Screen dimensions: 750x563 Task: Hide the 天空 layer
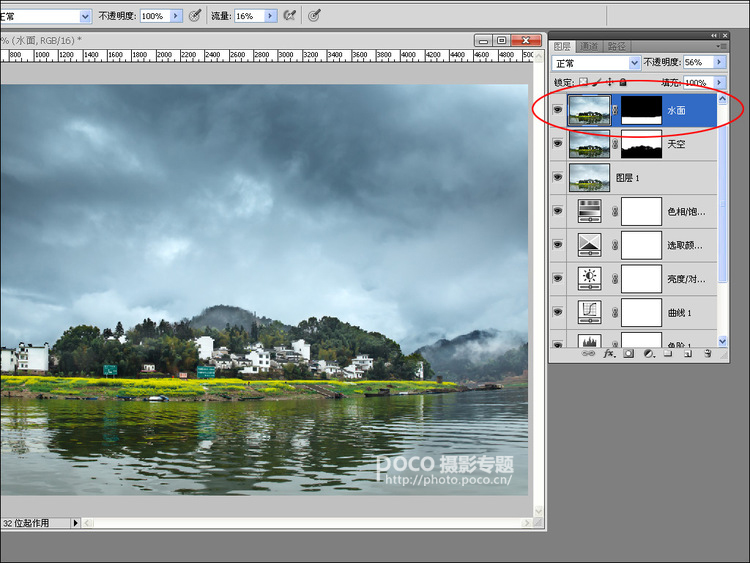[558, 144]
